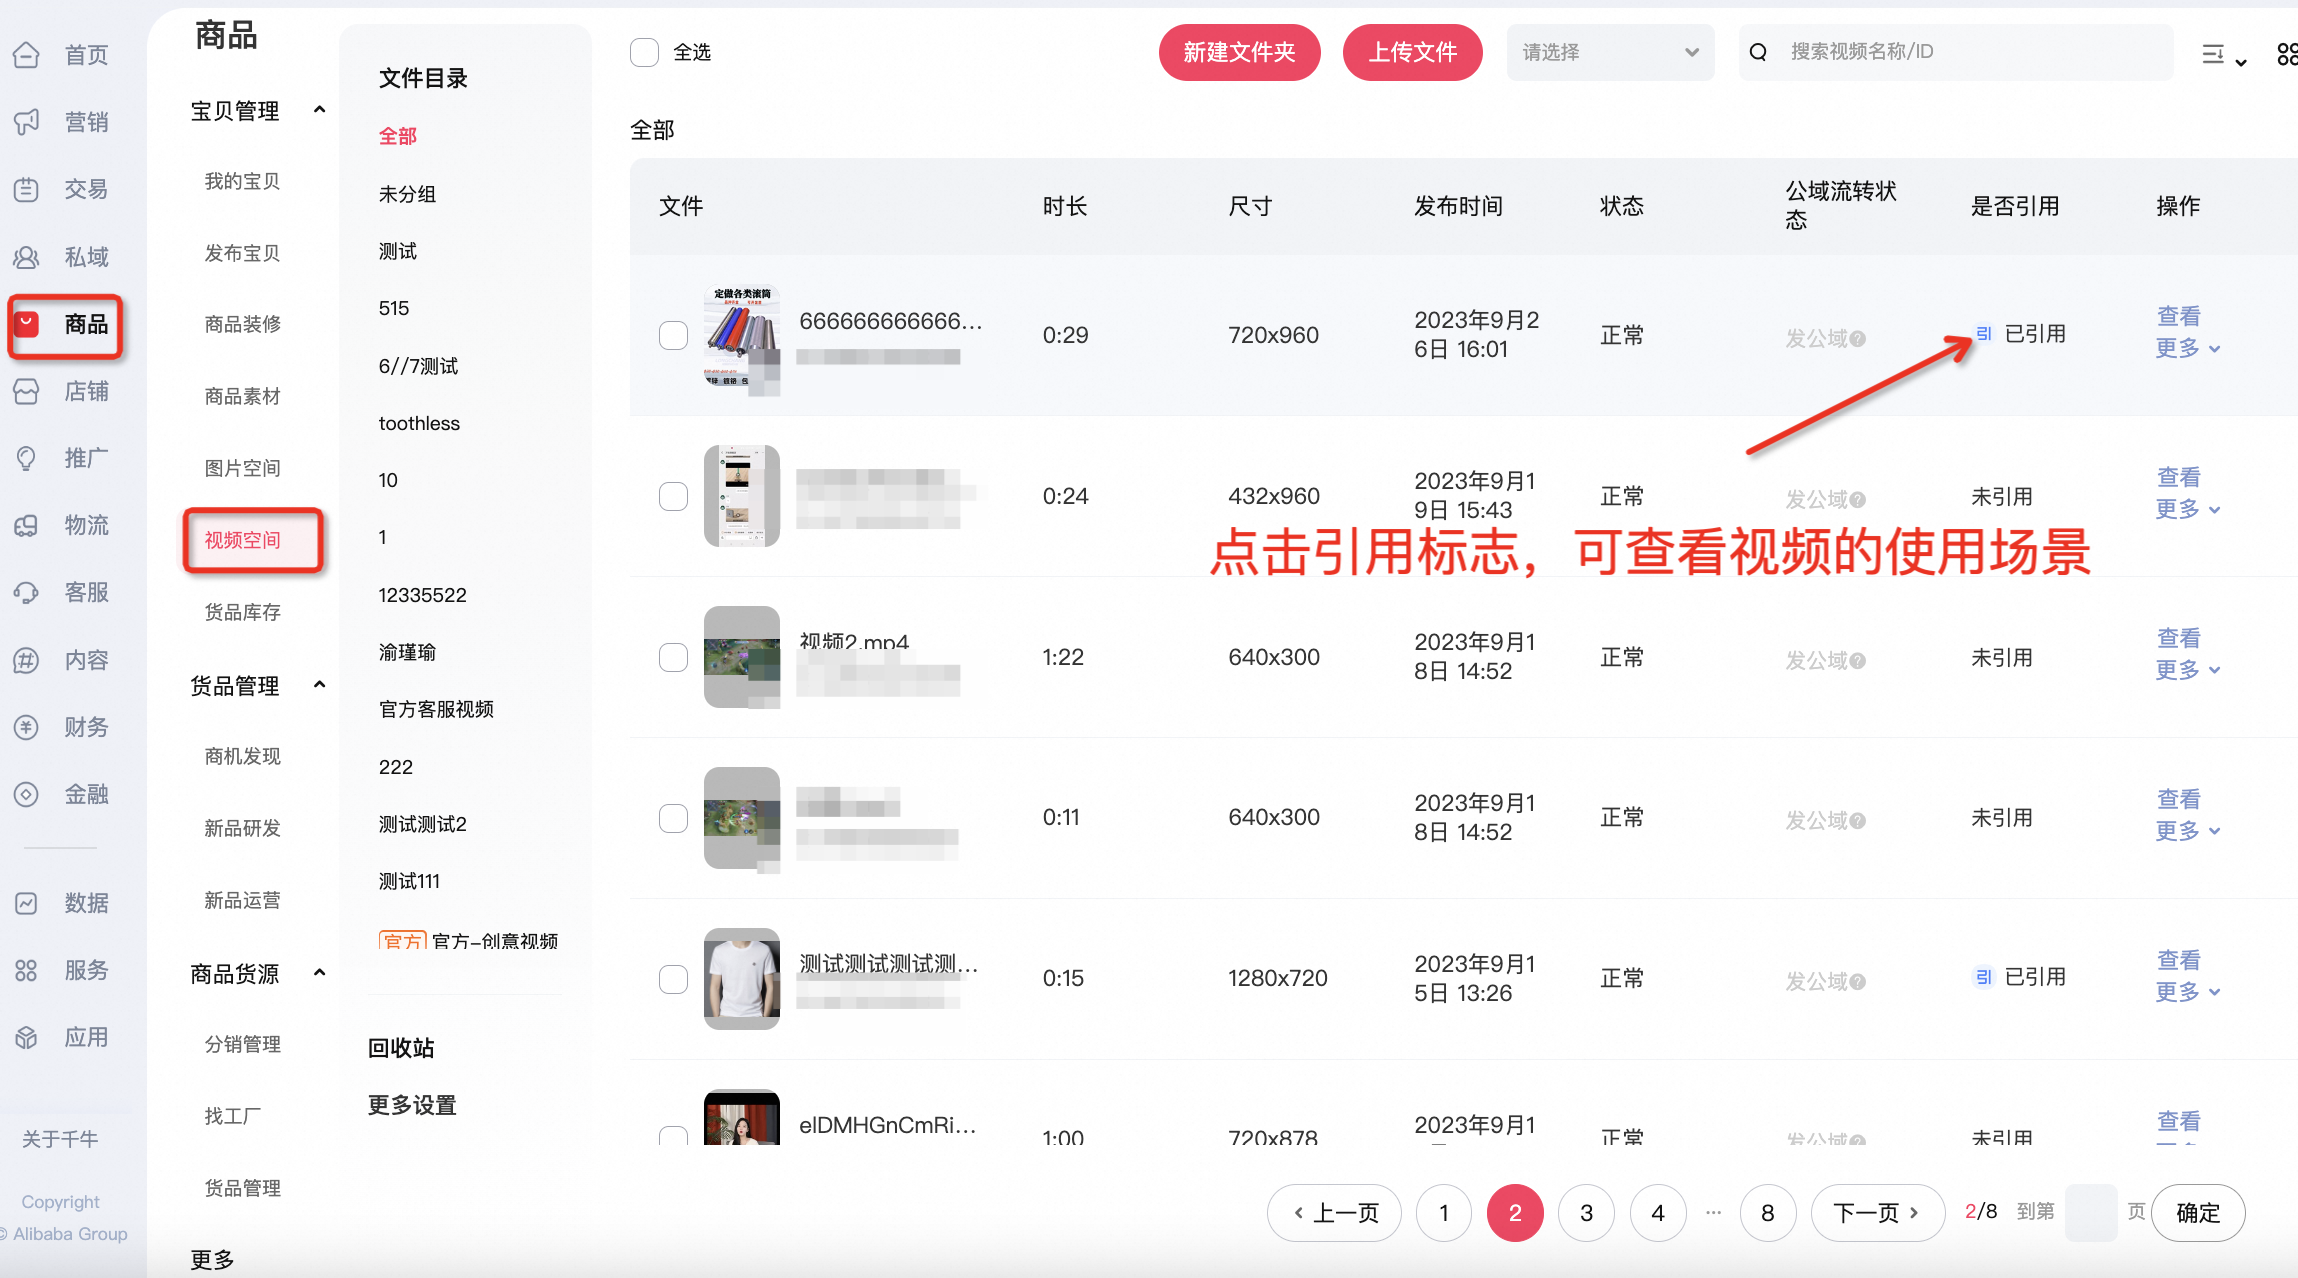Expand 更多 for the 432x960 video
This screenshot has height=1278, width=2298.
click(2187, 509)
